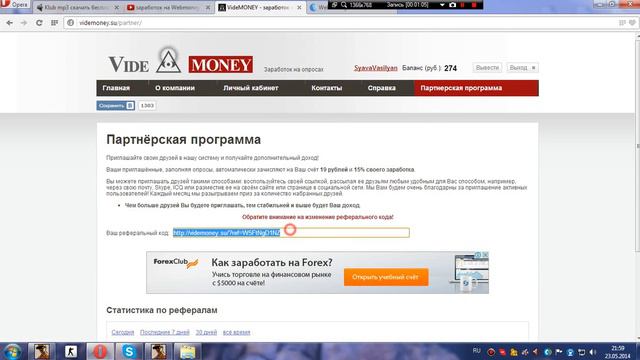Click the share counter showing 1303

pos(147,106)
